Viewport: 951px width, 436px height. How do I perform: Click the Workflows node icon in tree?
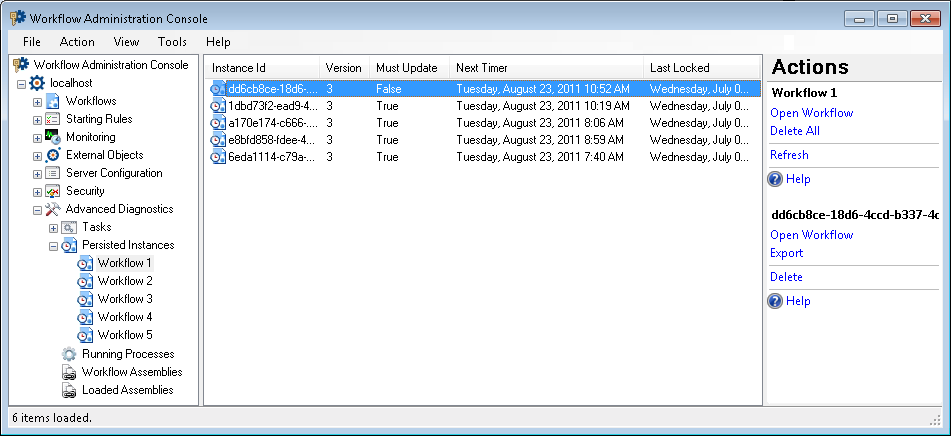click(53, 101)
